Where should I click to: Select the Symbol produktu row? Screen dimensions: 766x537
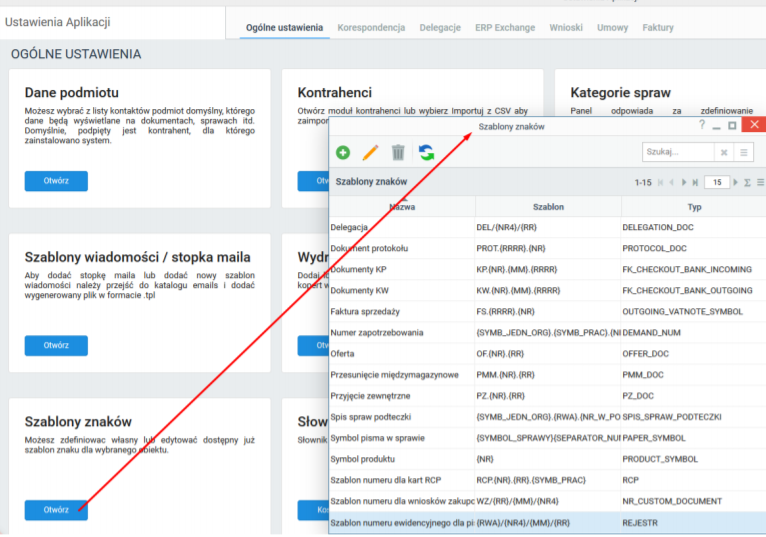pyautogui.click(x=548, y=459)
